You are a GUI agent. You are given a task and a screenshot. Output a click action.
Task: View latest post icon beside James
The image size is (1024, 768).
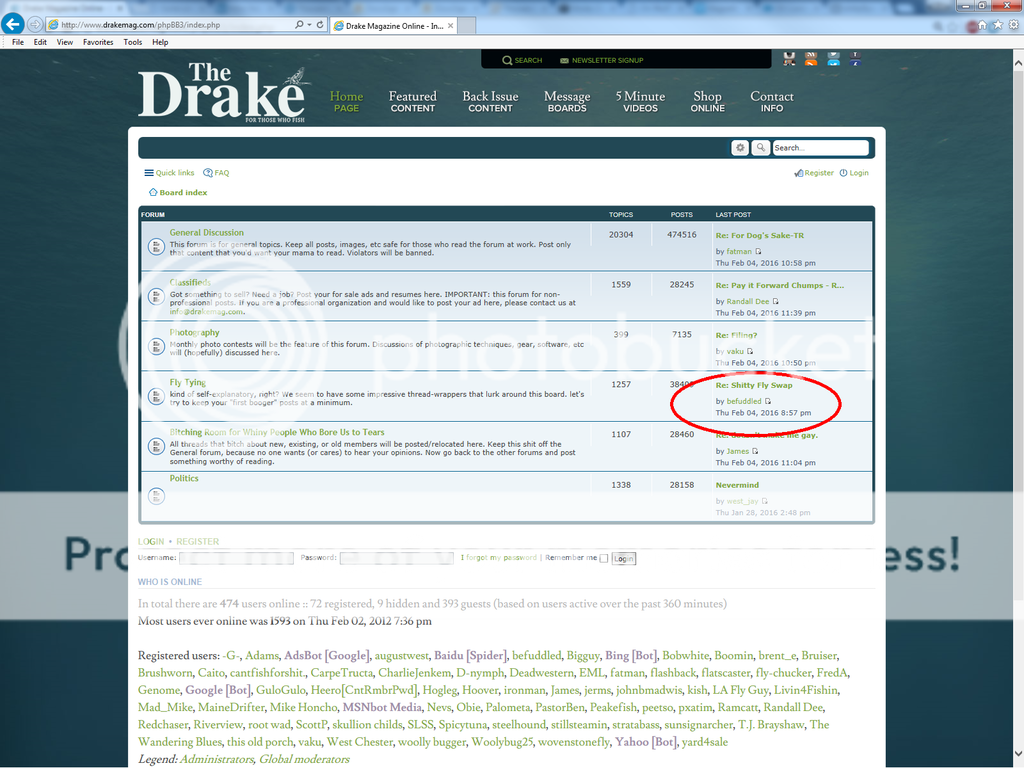pyautogui.click(x=755, y=451)
